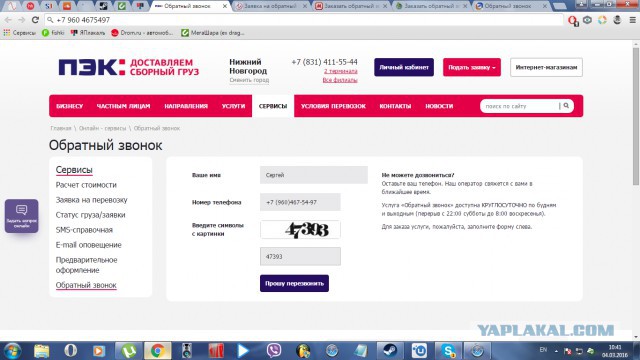Click Прошу перезвонить submit button

(294, 283)
